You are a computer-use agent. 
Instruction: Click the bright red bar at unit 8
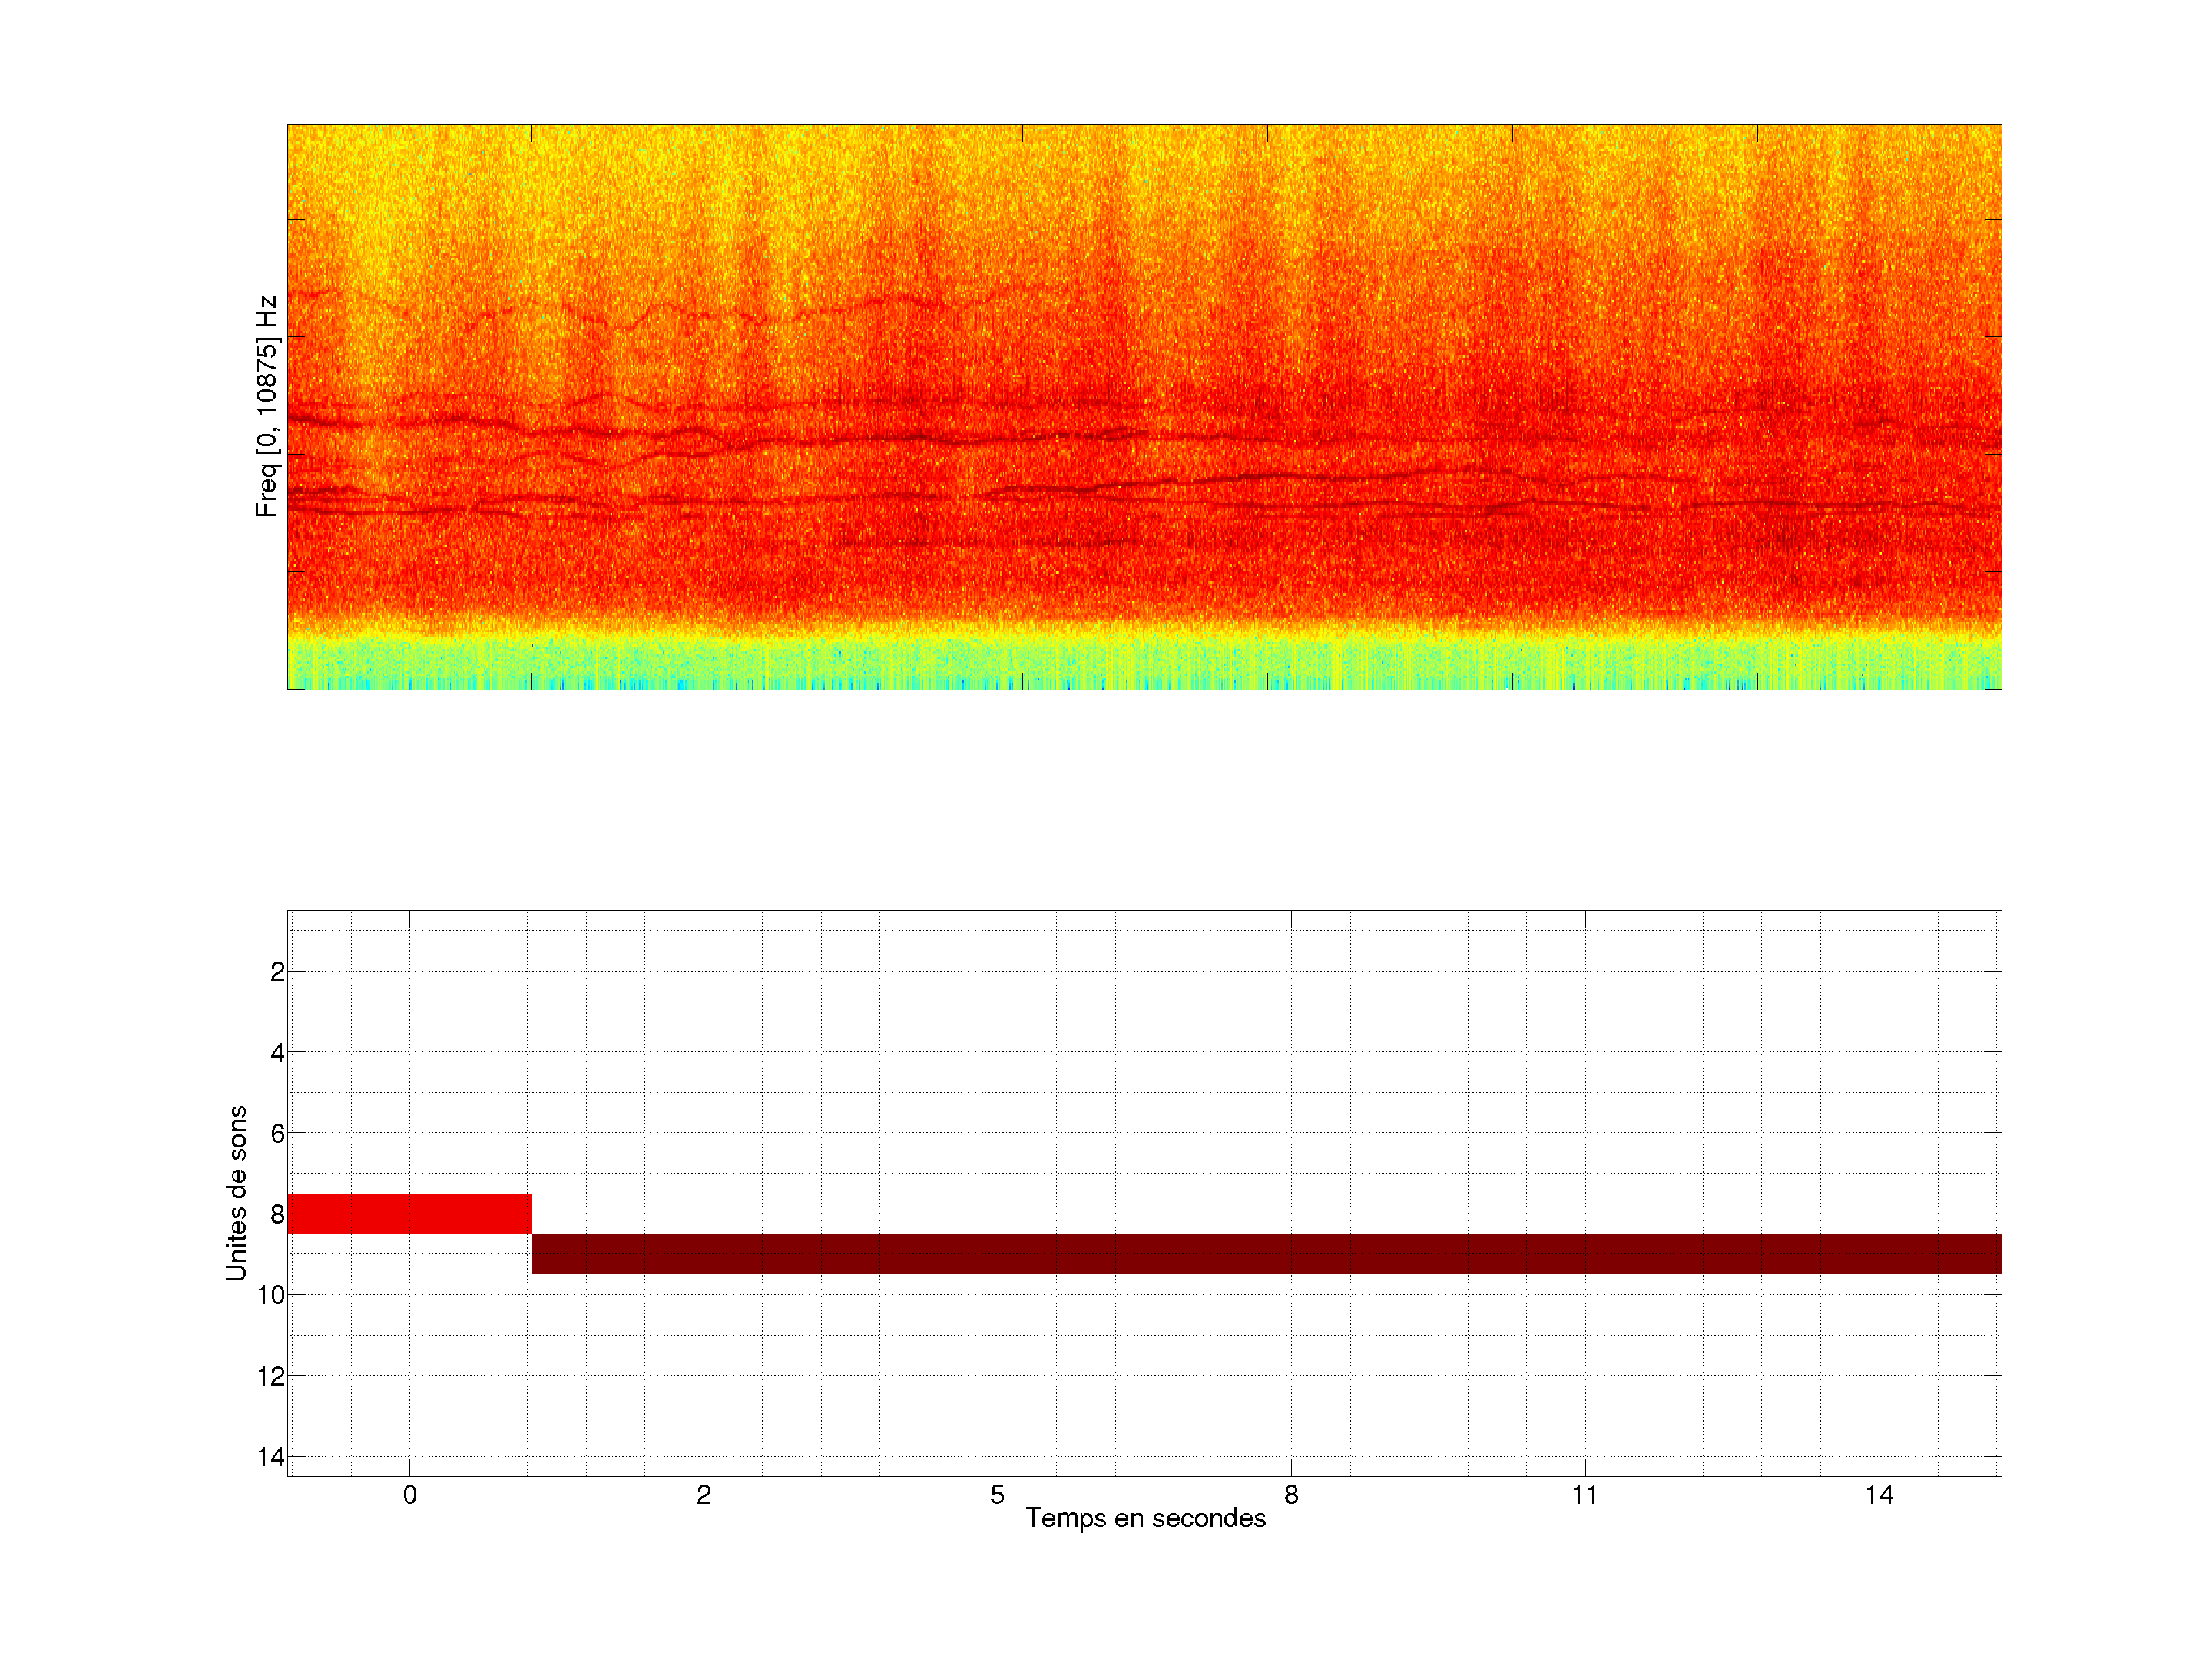click(409, 1213)
